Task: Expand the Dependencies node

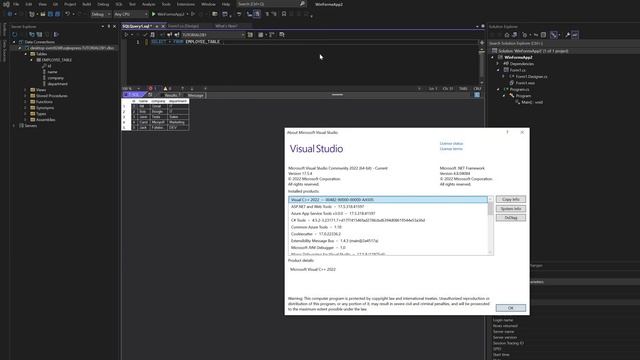Action: point(498,64)
